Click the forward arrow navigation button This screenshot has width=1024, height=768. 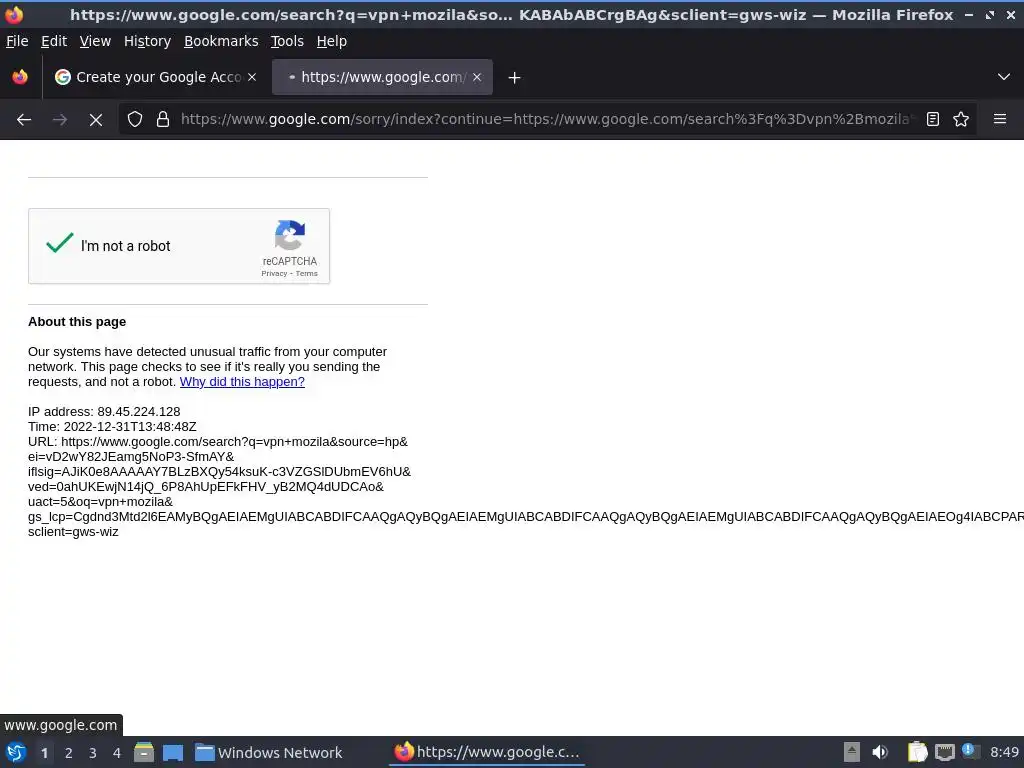pos(60,120)
